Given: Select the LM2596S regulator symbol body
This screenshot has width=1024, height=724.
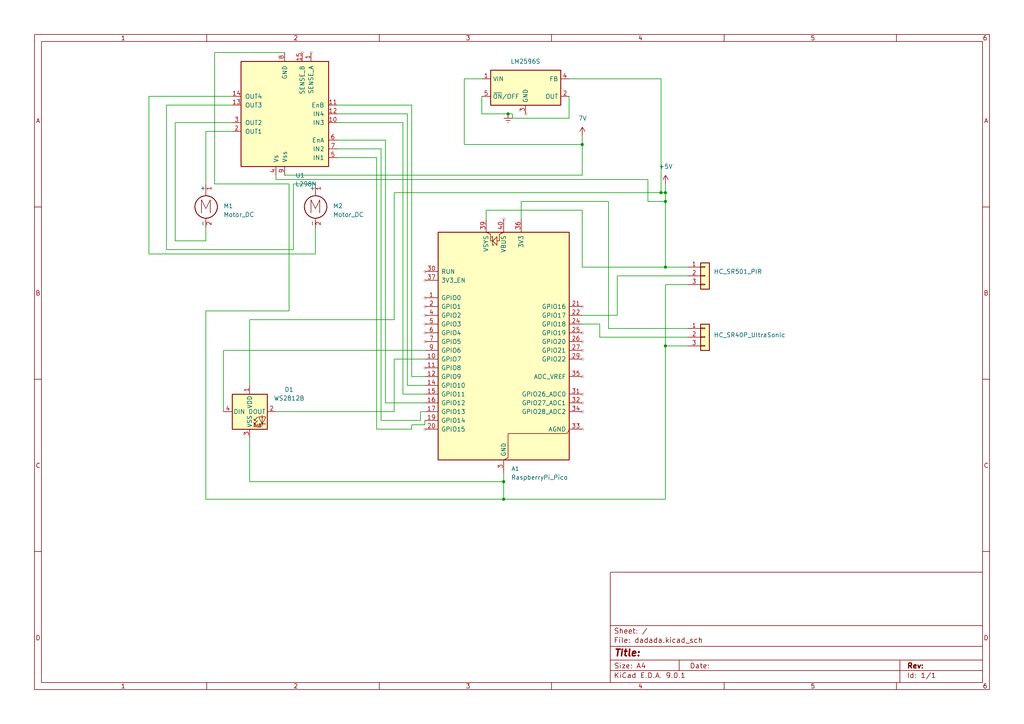Looking at the screenshot, I should tap(525, 87).
